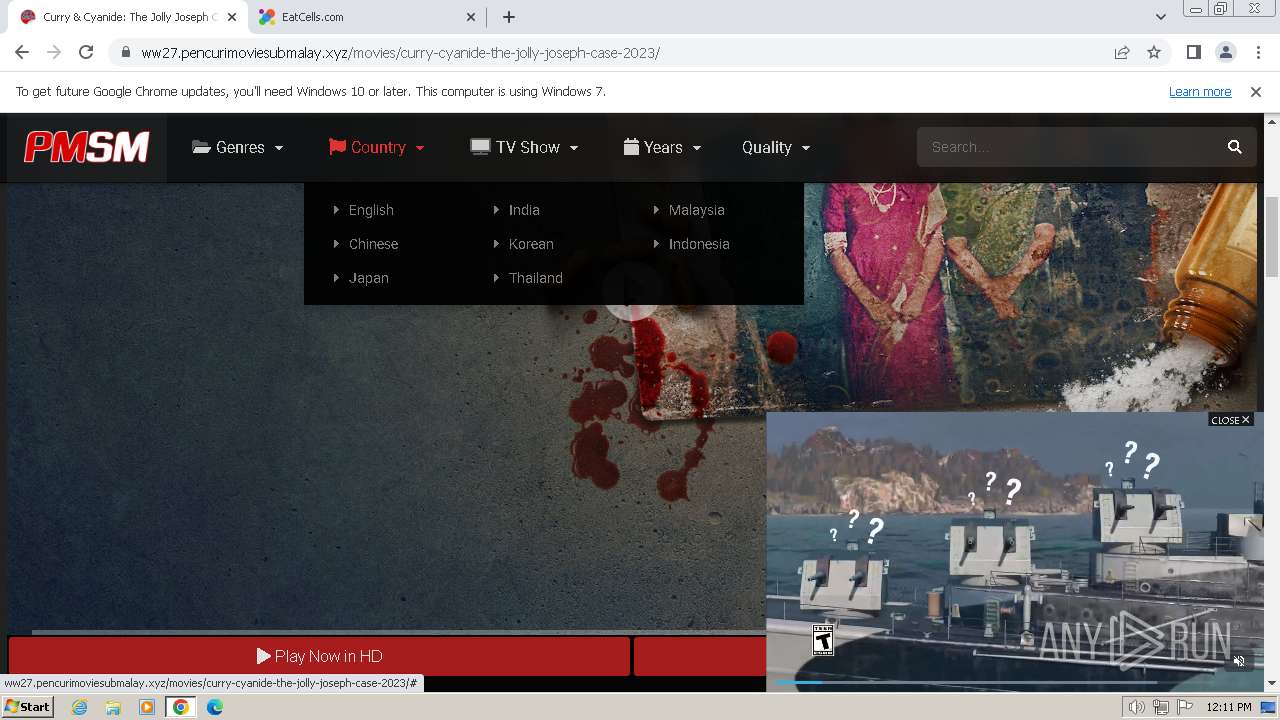Select Korean in Country menu

(x=531, y=244)
